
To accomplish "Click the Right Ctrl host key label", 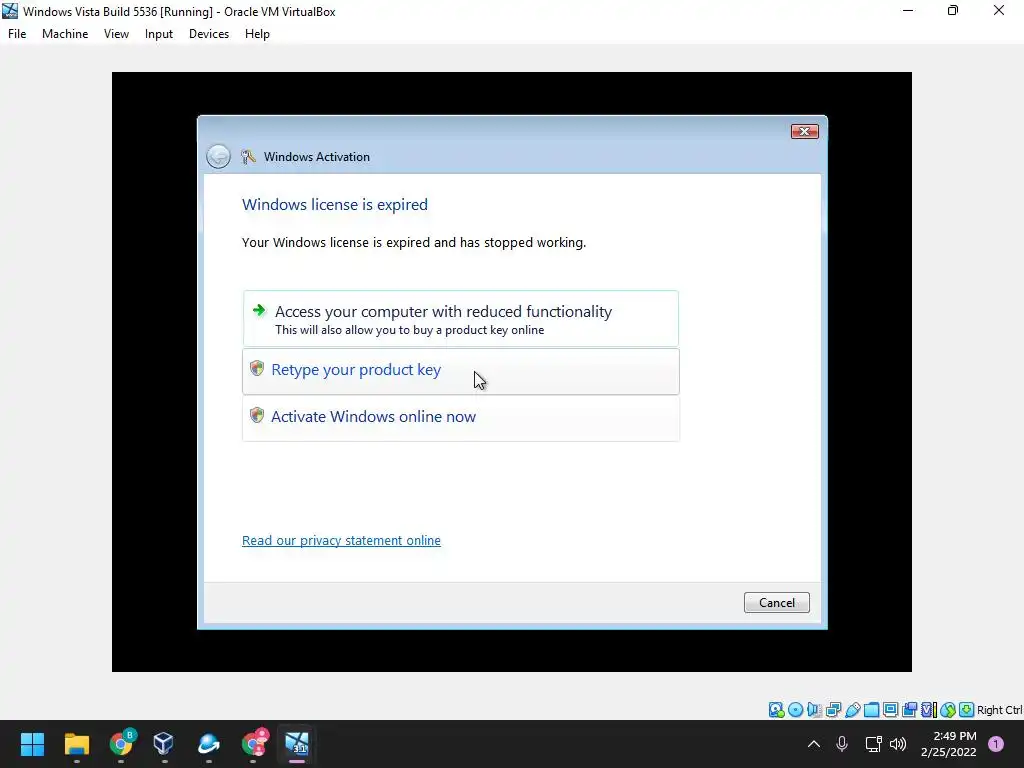I will click(x=999, y=710).
